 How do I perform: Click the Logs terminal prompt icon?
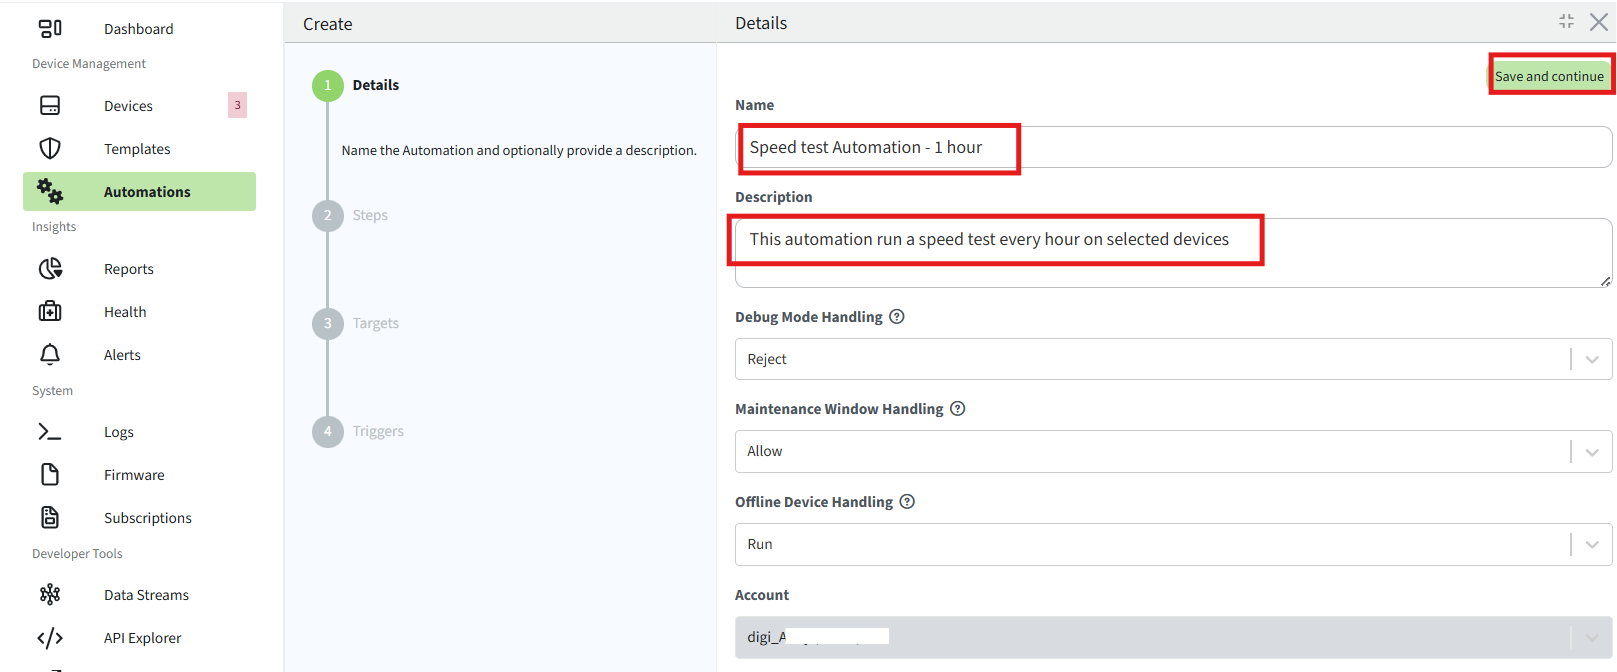click(50, 431)
